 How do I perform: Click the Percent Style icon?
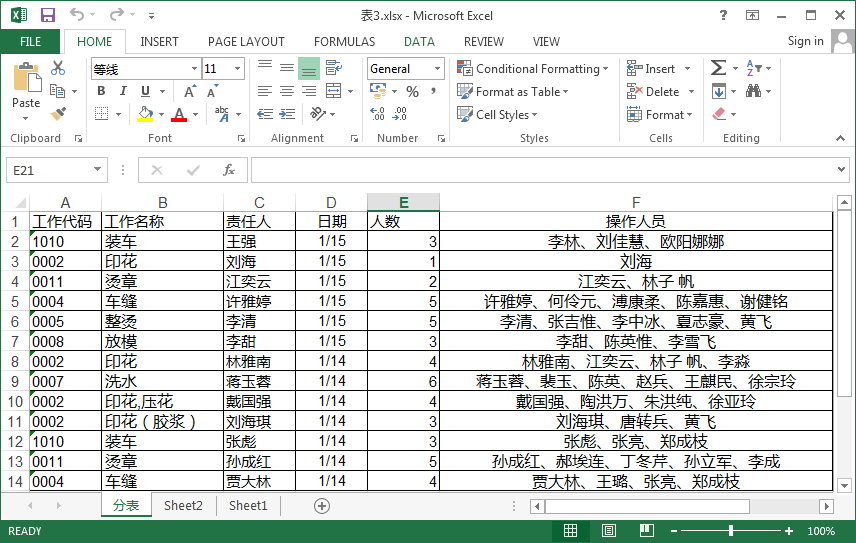[412, 91]
